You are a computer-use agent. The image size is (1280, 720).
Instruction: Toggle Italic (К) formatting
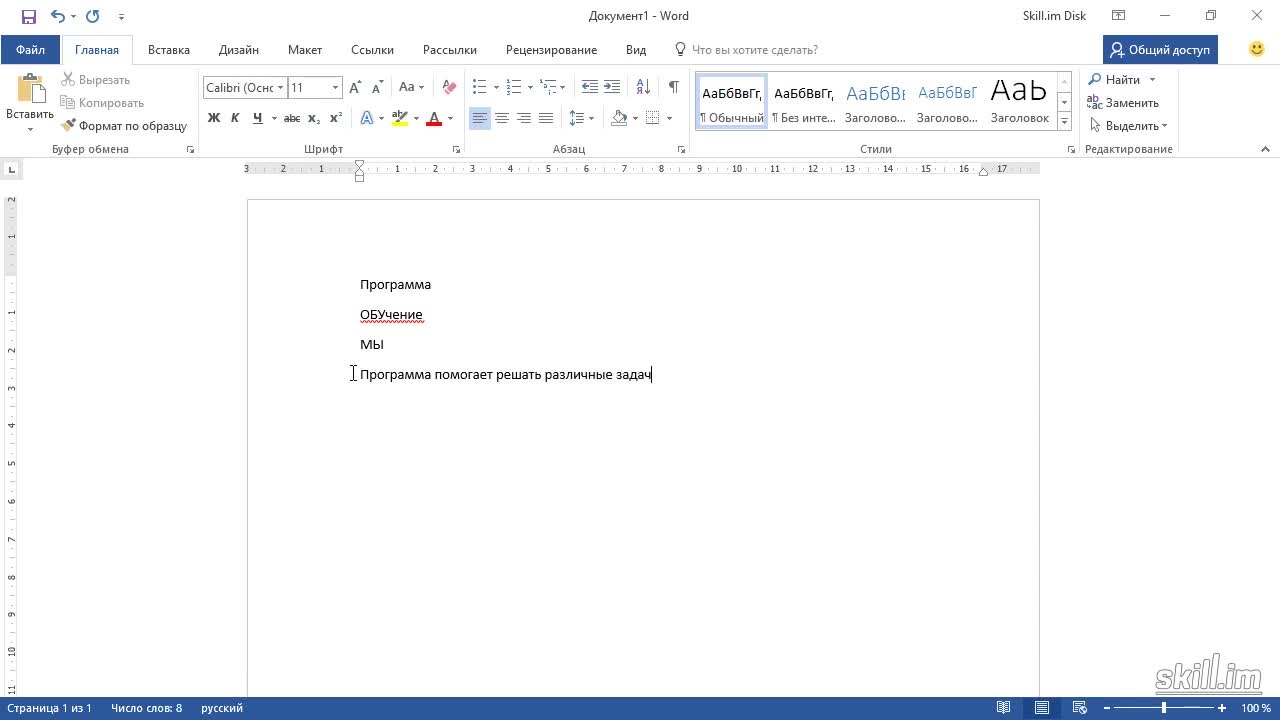pyautogui.click(x=235, y=118)
